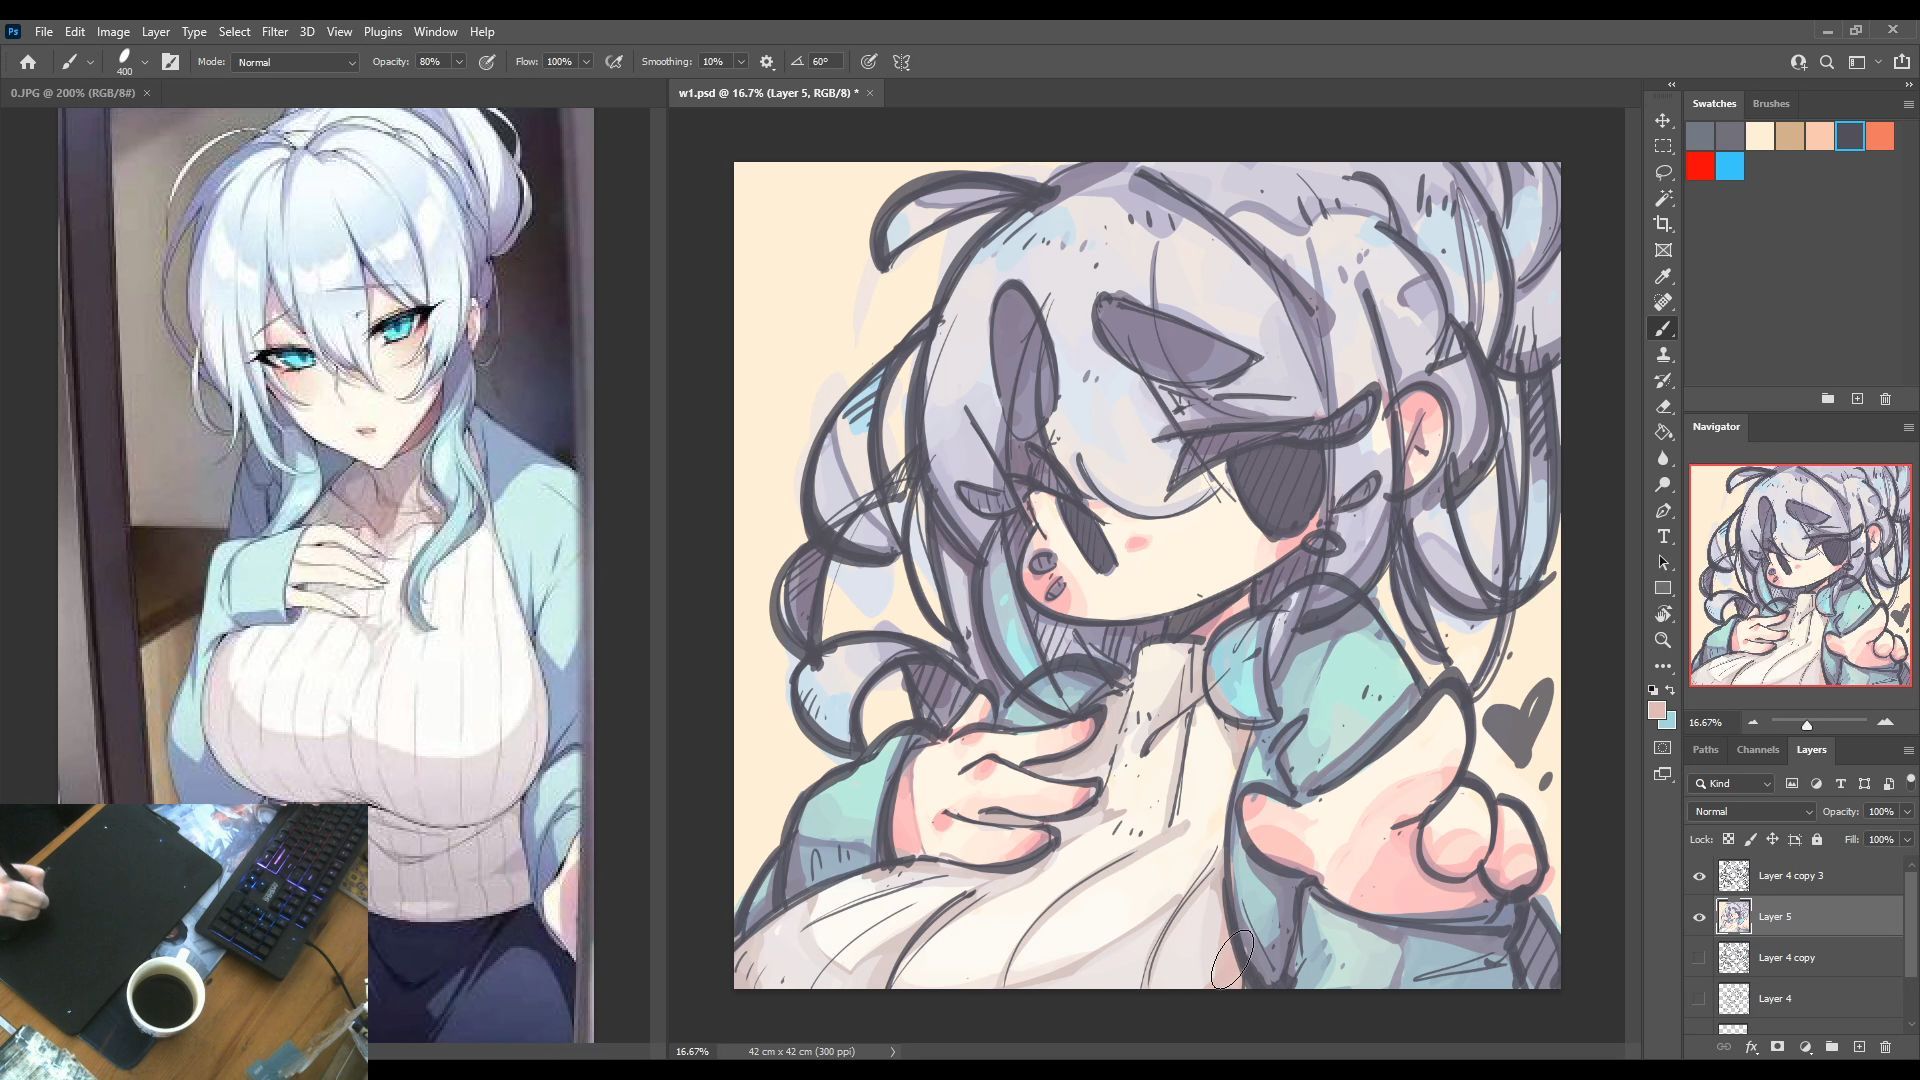This screenshot has width=1920, height=1080.
Task: Toggle lock image pixels brush icon
Action: click(x=1750, y=839)
